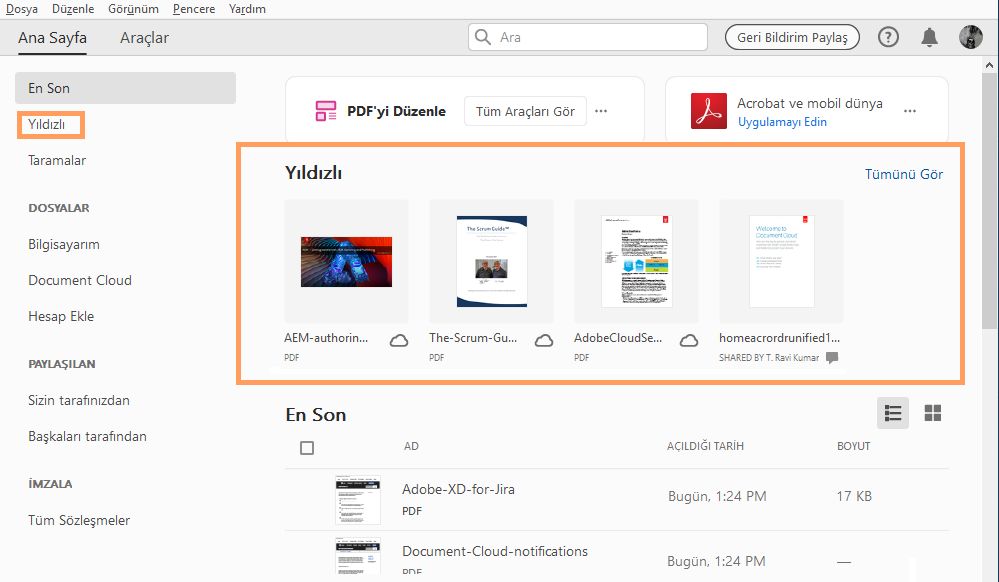
Task: Open the Dosya menu
Action: 22,9
